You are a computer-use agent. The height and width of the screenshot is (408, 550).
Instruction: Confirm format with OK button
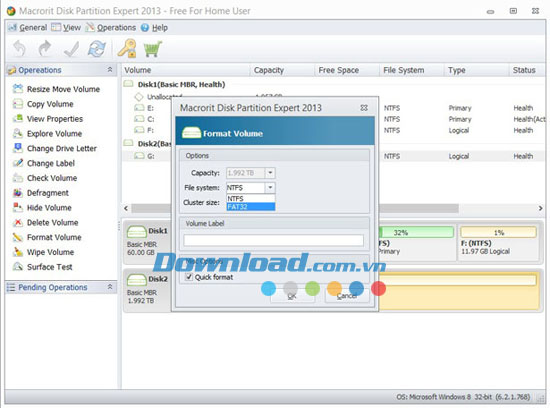tap(292, 296)
